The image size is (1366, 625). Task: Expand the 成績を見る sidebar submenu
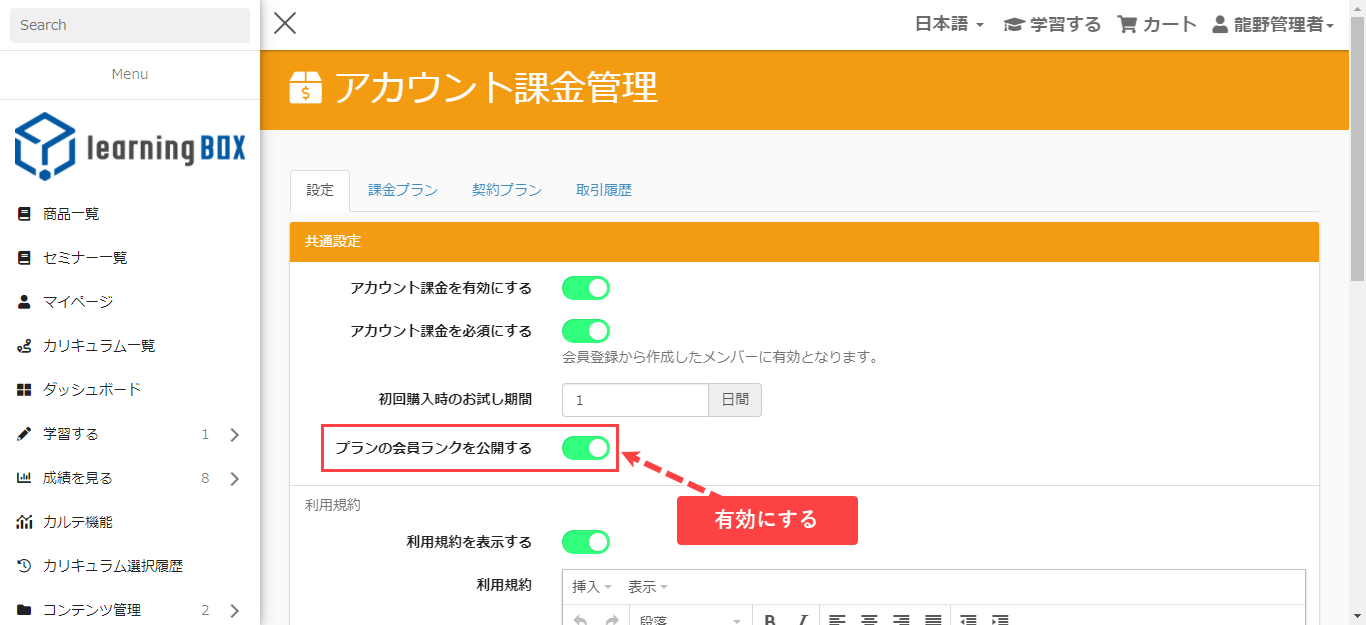click(234, 479)
